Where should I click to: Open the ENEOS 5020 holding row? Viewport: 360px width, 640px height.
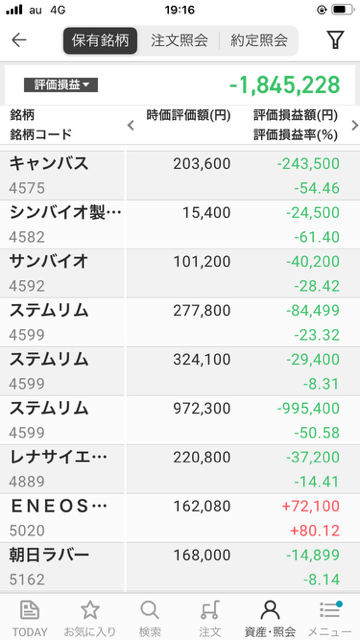(x=180, y=518)
